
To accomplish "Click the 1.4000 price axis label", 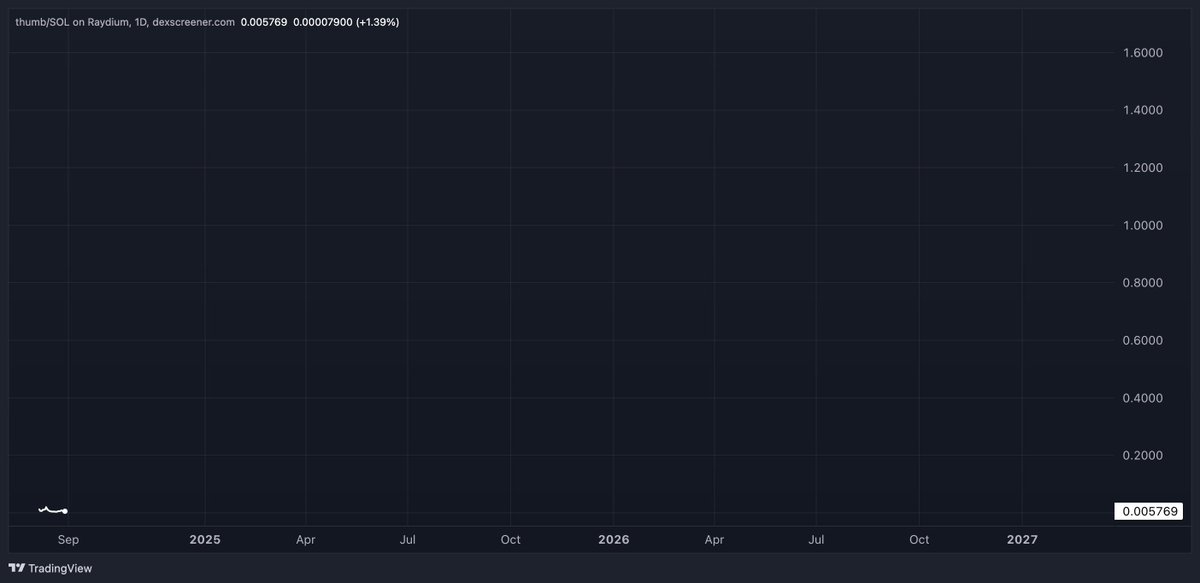I will coord(1142,110).
